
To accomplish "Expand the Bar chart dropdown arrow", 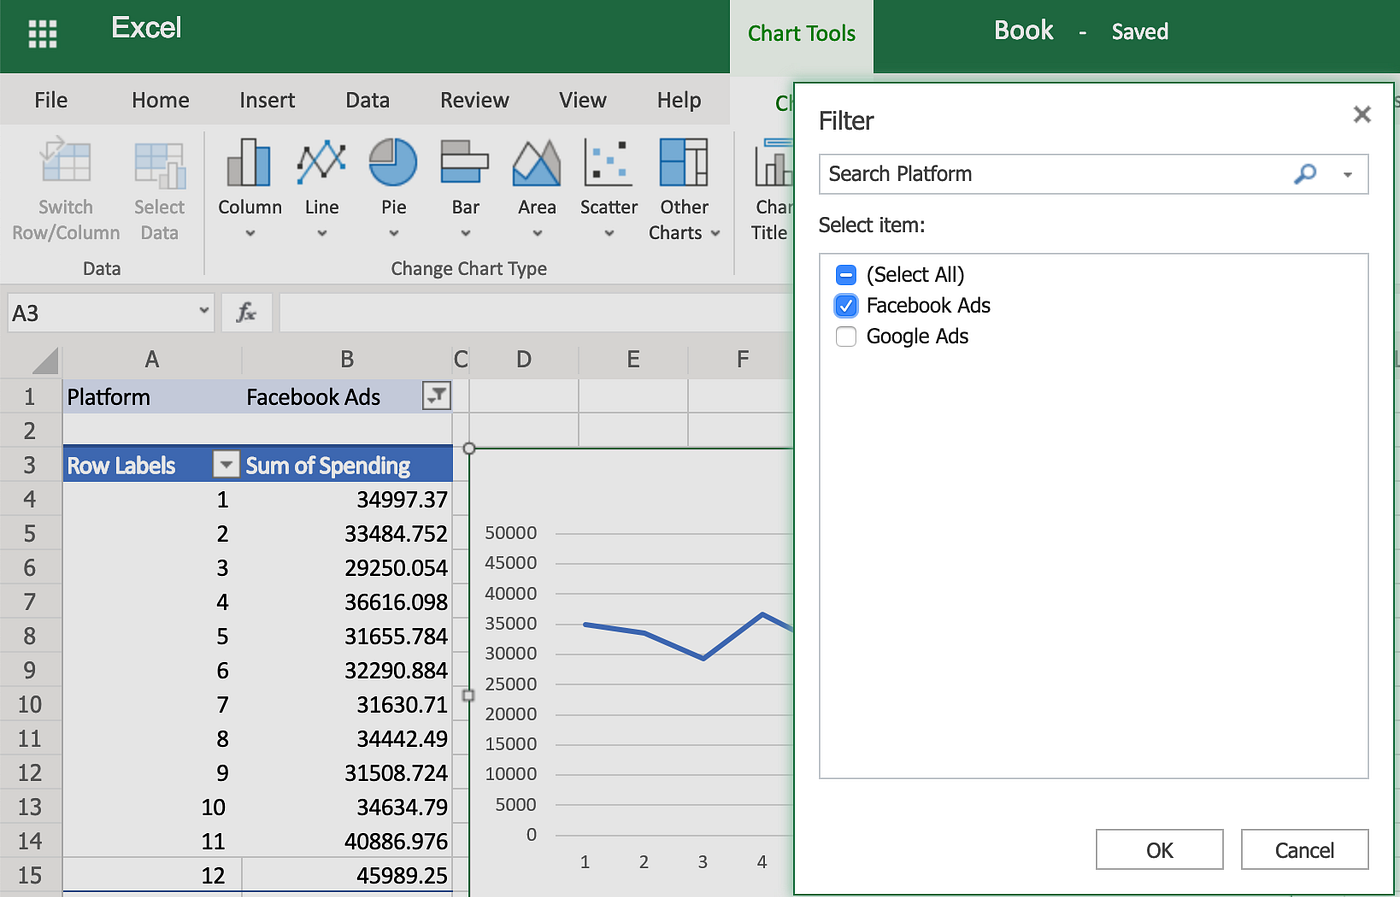I will point(466,234).
